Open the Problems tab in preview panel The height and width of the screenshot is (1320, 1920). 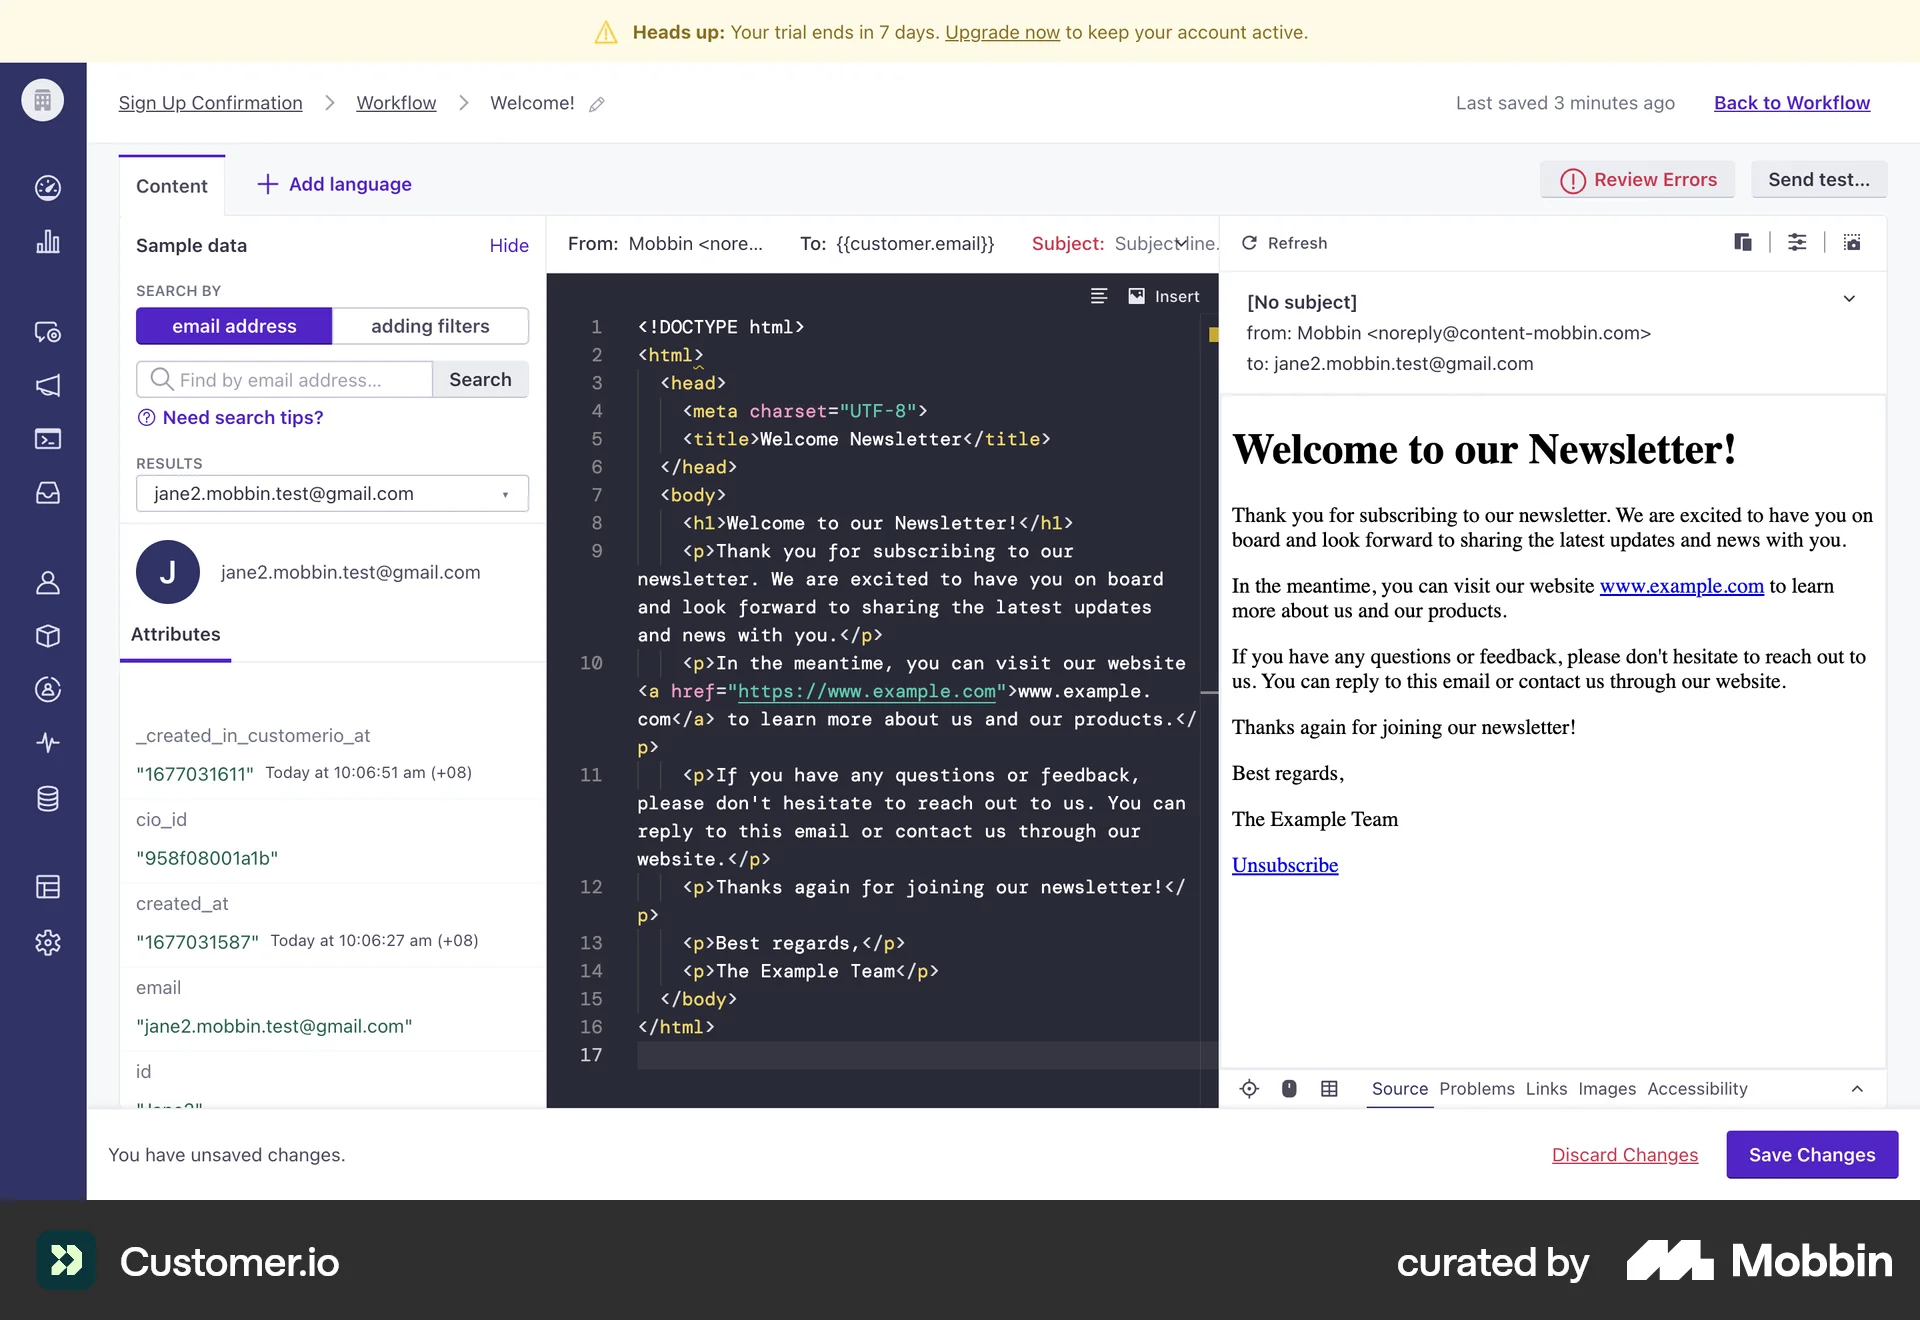1477,1089
